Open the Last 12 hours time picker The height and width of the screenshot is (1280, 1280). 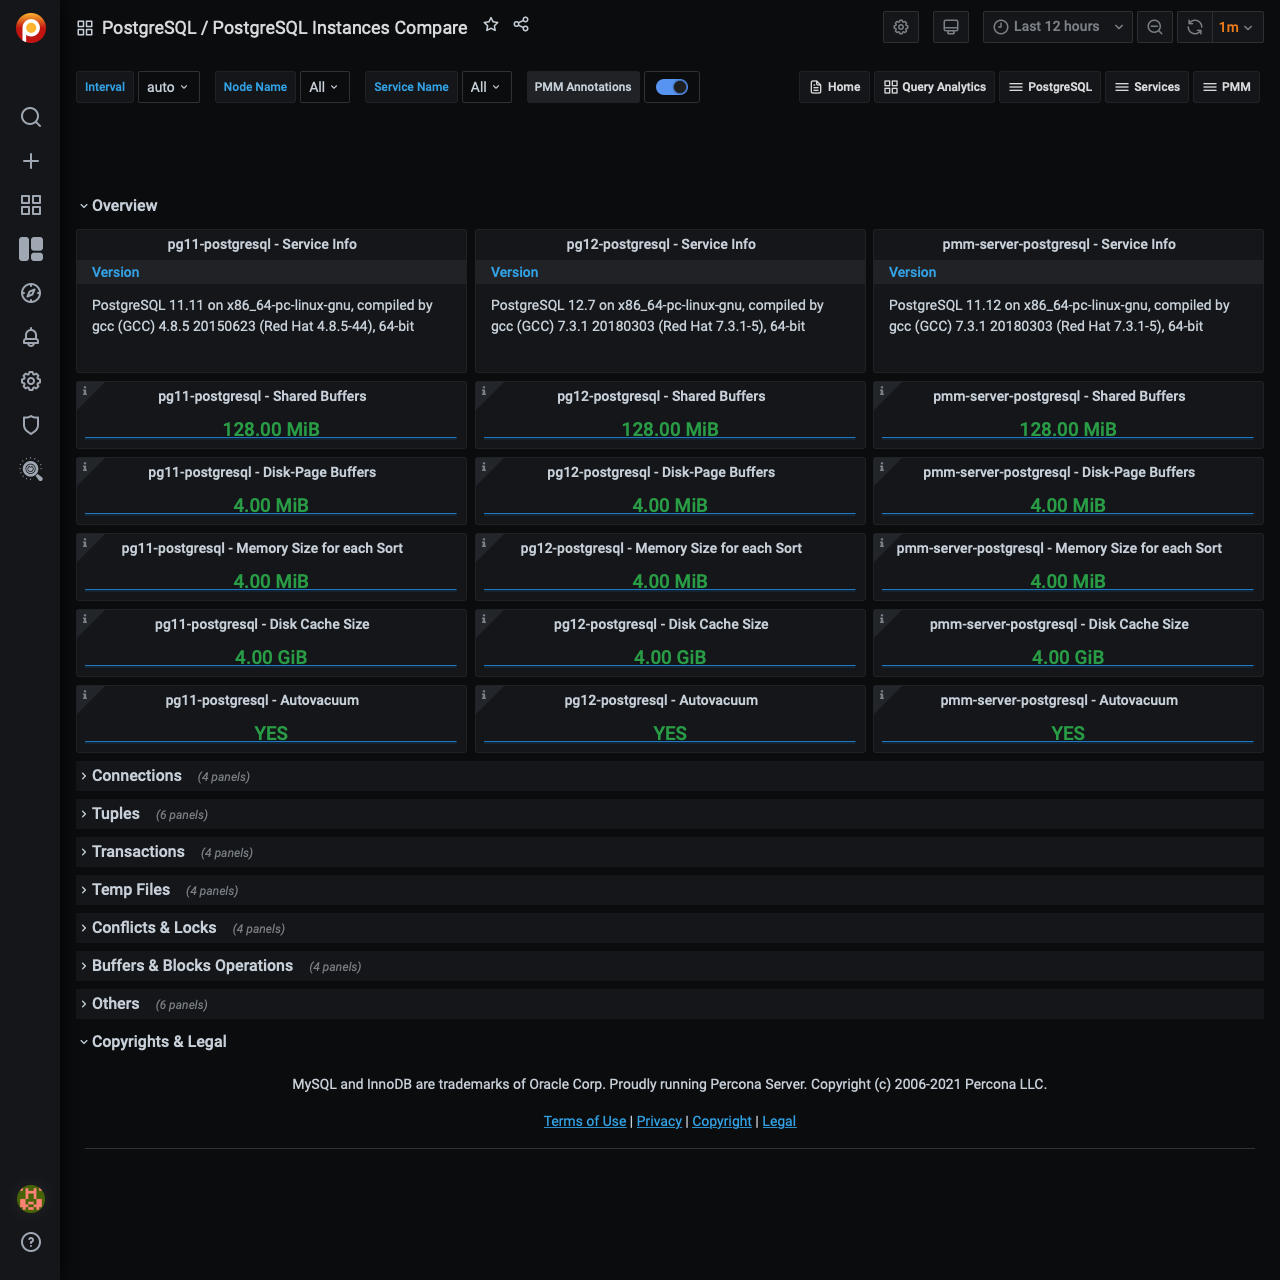(x=1057, y=27)
